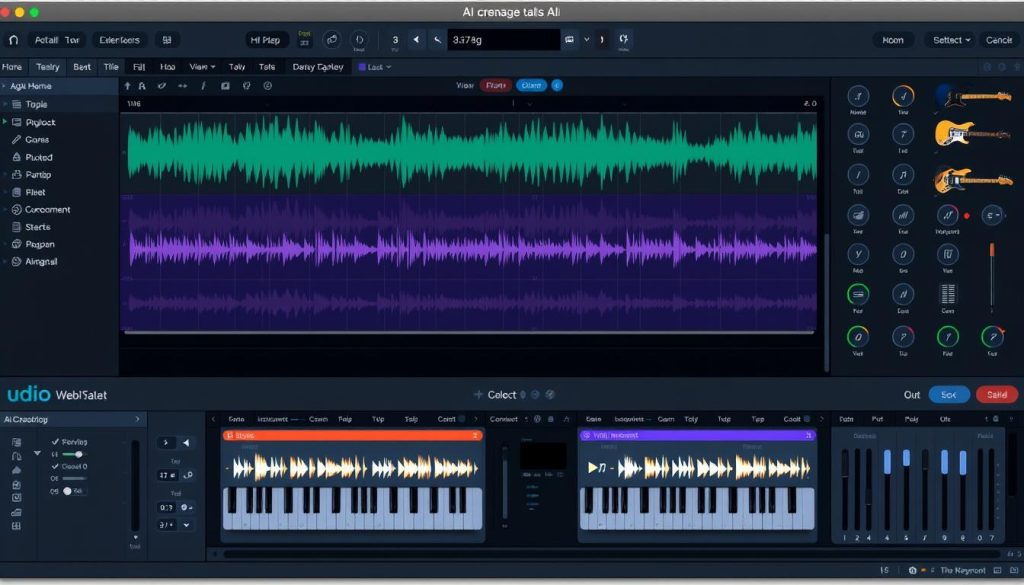Click the up-arrow tool above the waveform
Viewport: 1024px width, 585px height.
click(x=127, y=86)
